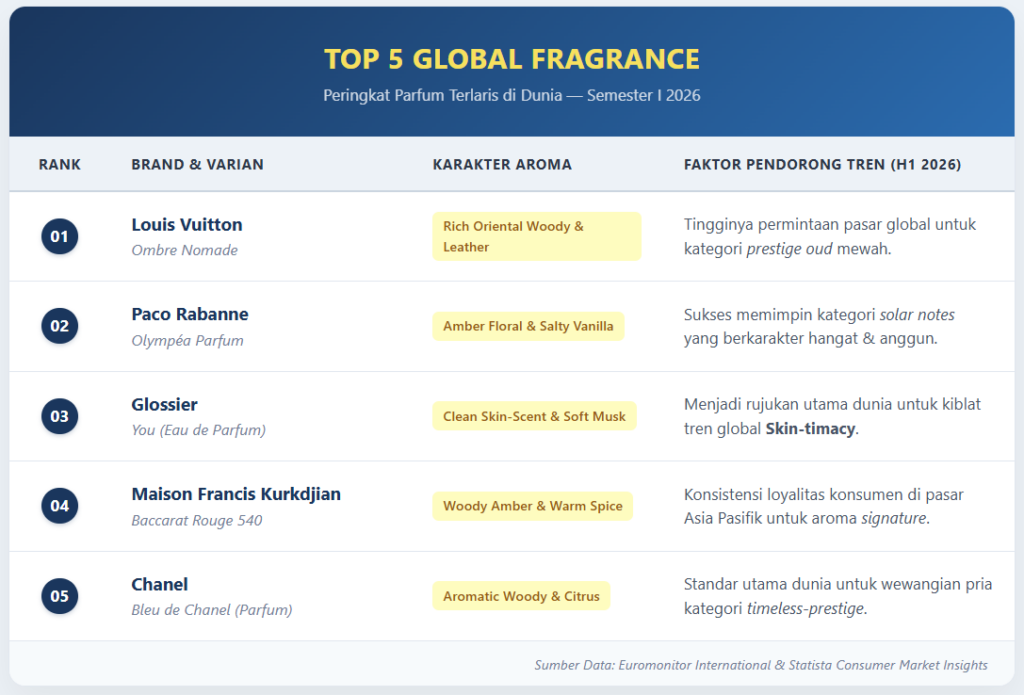Click the Clean Skin-Scent & Soft Musk tag
The width and height of the screenshot is (1024, 695).
pos(534,416)
